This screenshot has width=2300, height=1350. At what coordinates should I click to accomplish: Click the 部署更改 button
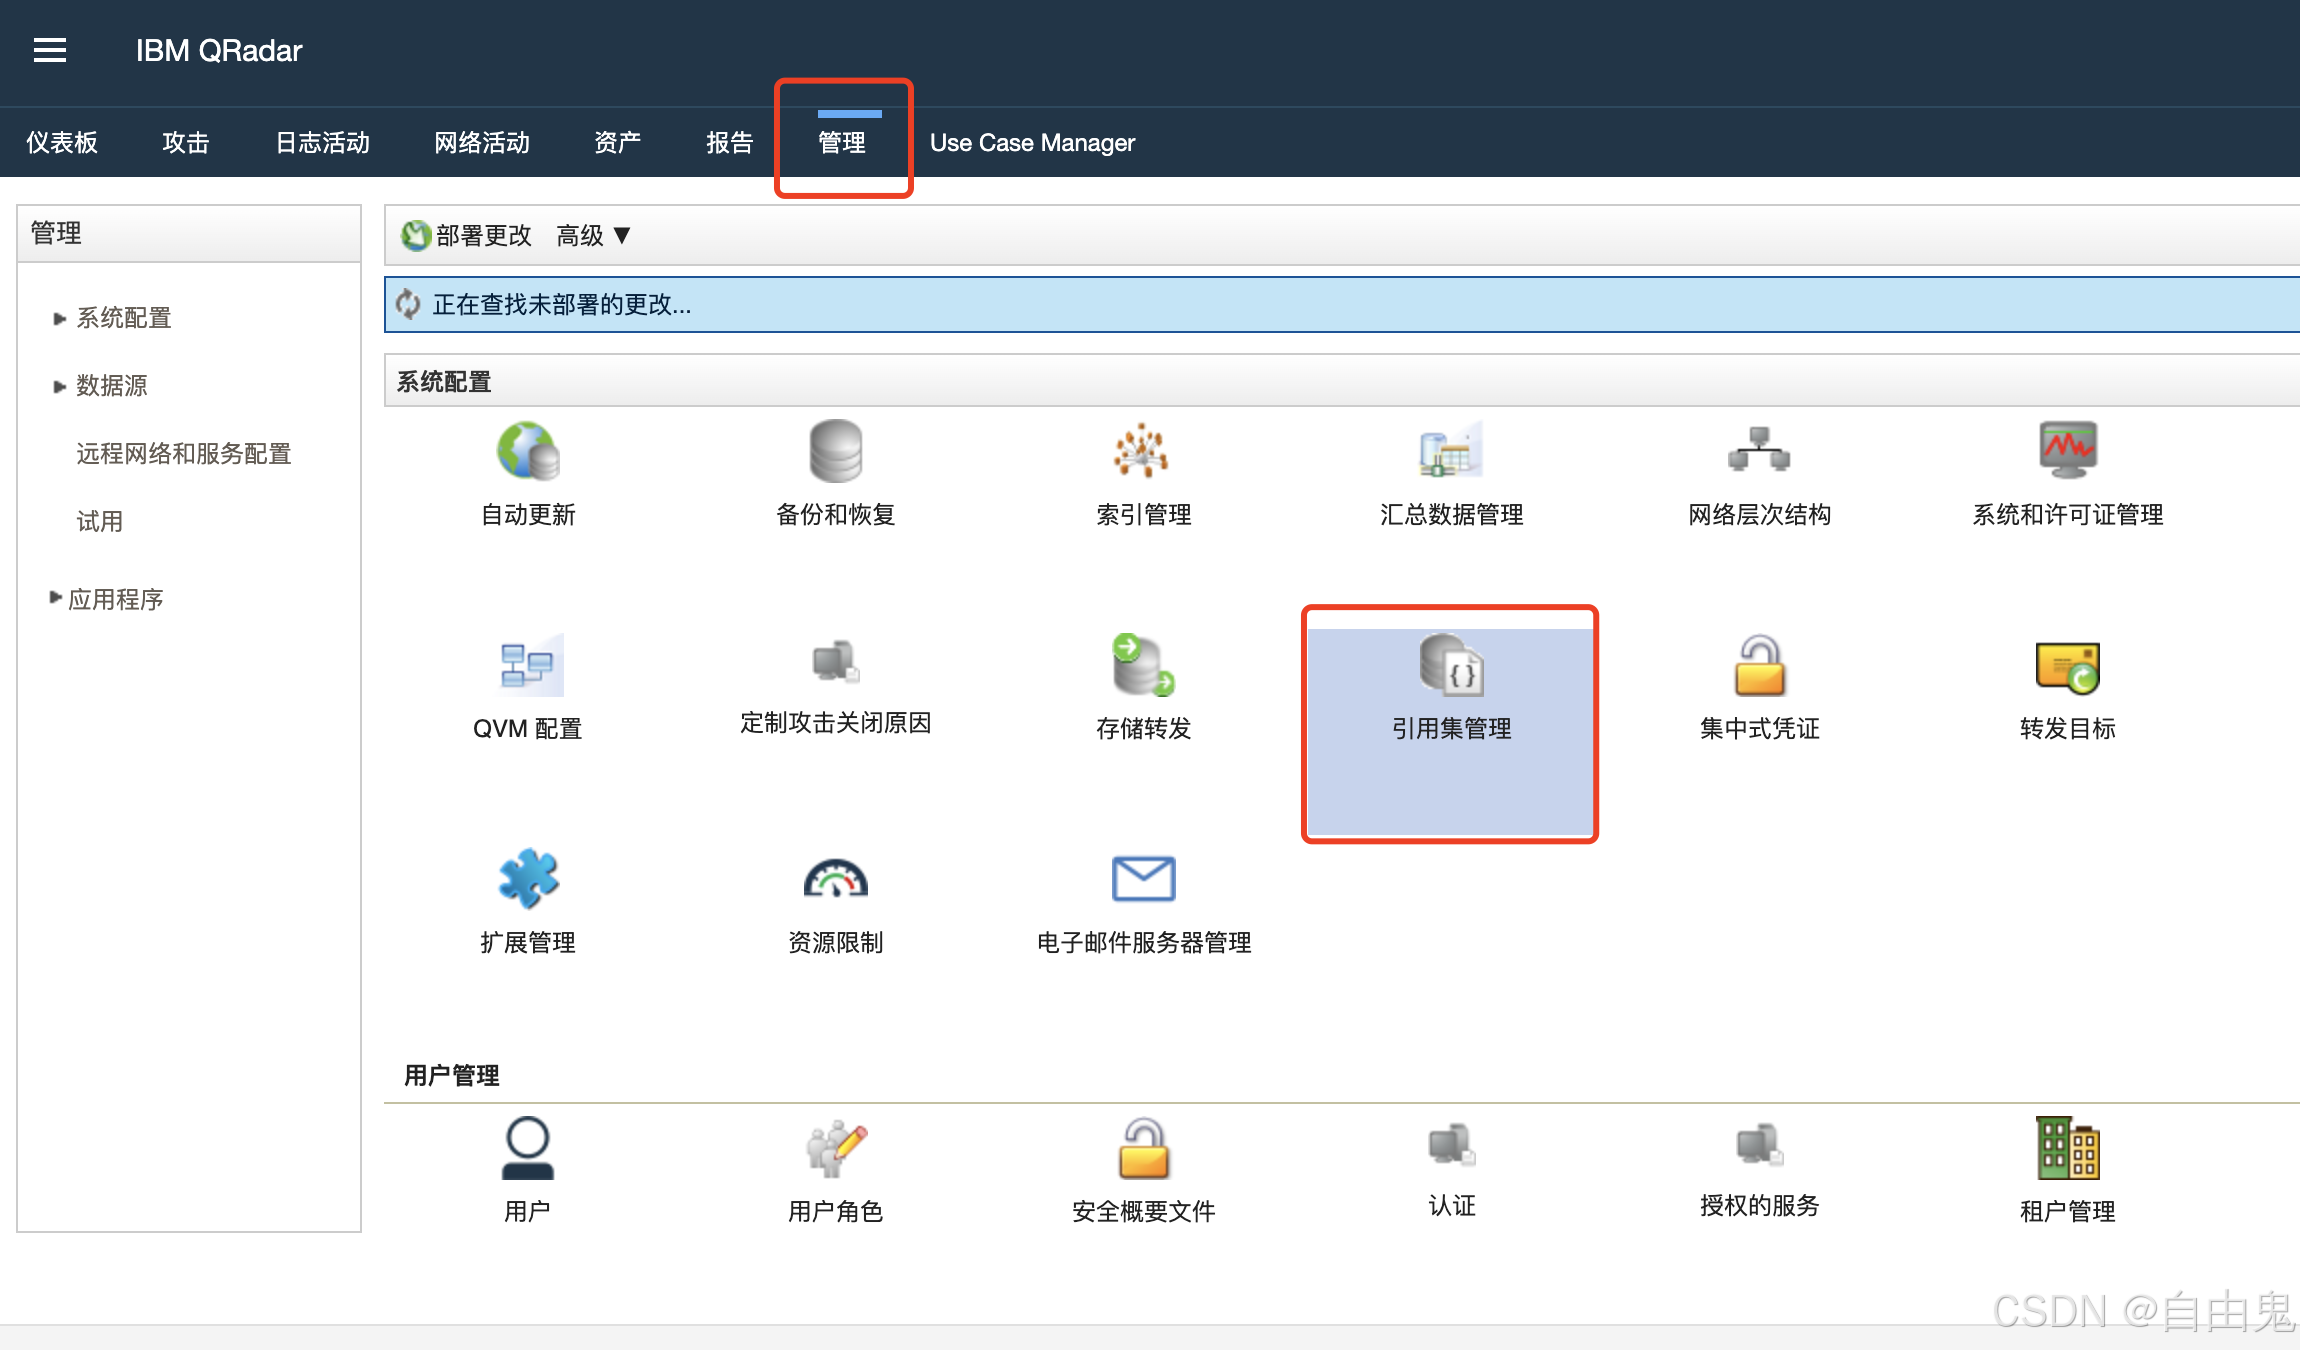click(x=468, y=236)
